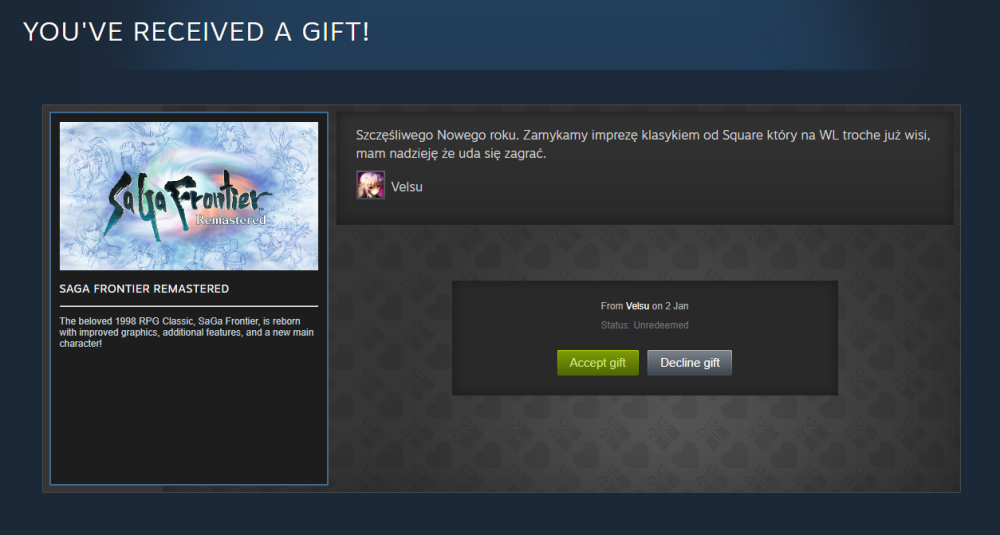The width and height of the screenshot is (1000, 535).
Task: Open Velsu's avatar picture
Action: click(371, 186)
